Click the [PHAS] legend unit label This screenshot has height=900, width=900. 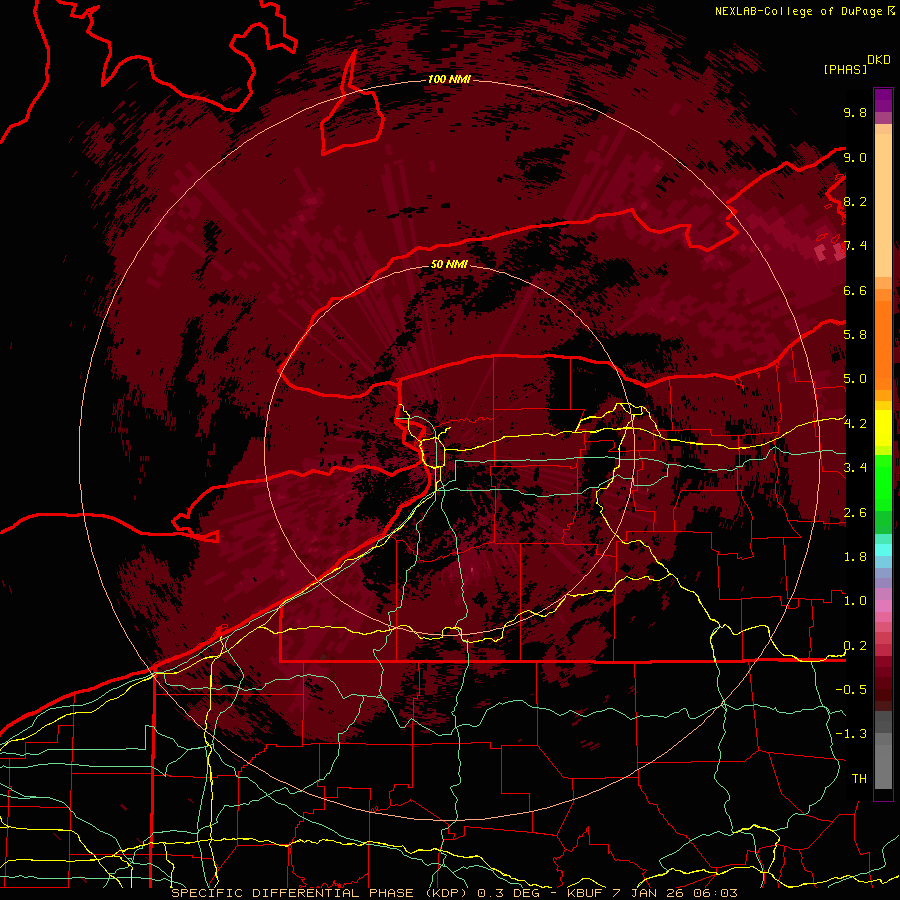tap(845, 69)
